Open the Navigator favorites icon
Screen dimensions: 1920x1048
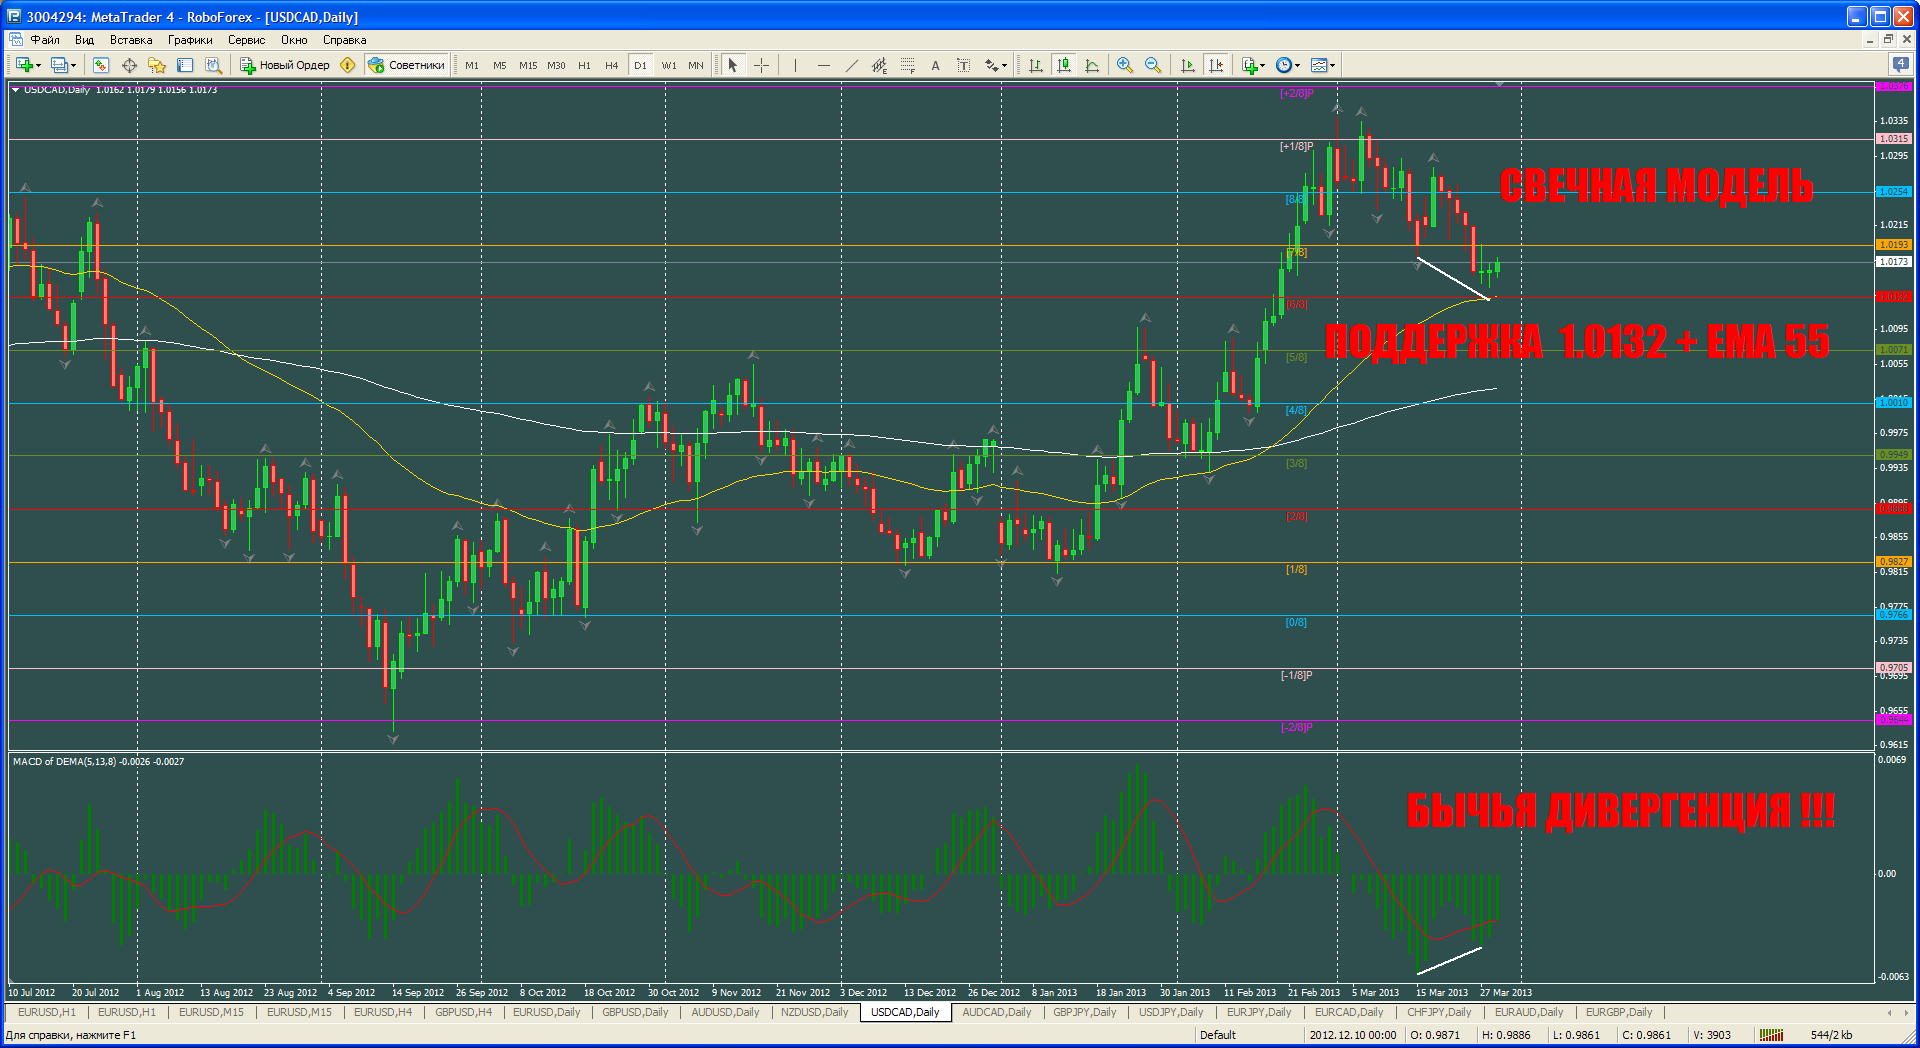click(157, 65)
